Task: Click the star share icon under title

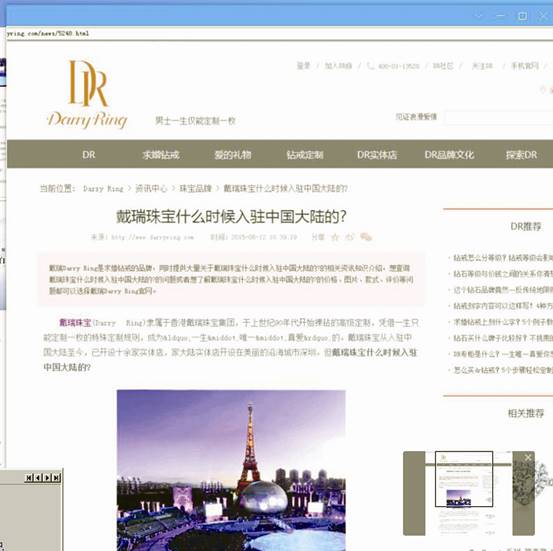Action: click(x=335, y=237)
